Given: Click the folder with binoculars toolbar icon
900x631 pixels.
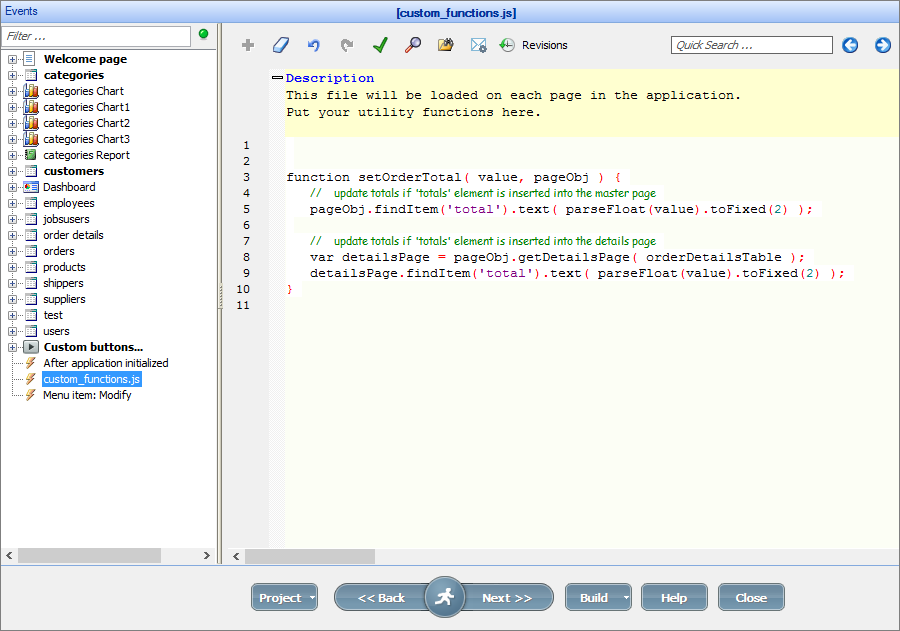Looking at the screenshot, I should 445,45.
